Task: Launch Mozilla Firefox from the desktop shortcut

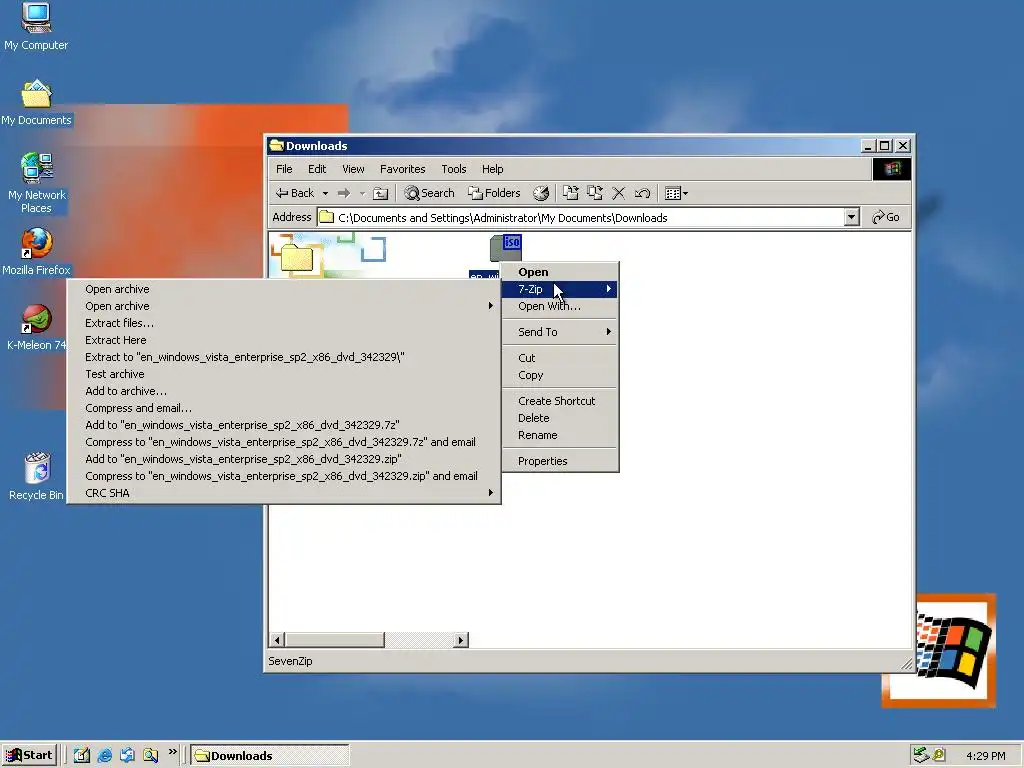Action: pyautogui.click(x=36, y=251)
